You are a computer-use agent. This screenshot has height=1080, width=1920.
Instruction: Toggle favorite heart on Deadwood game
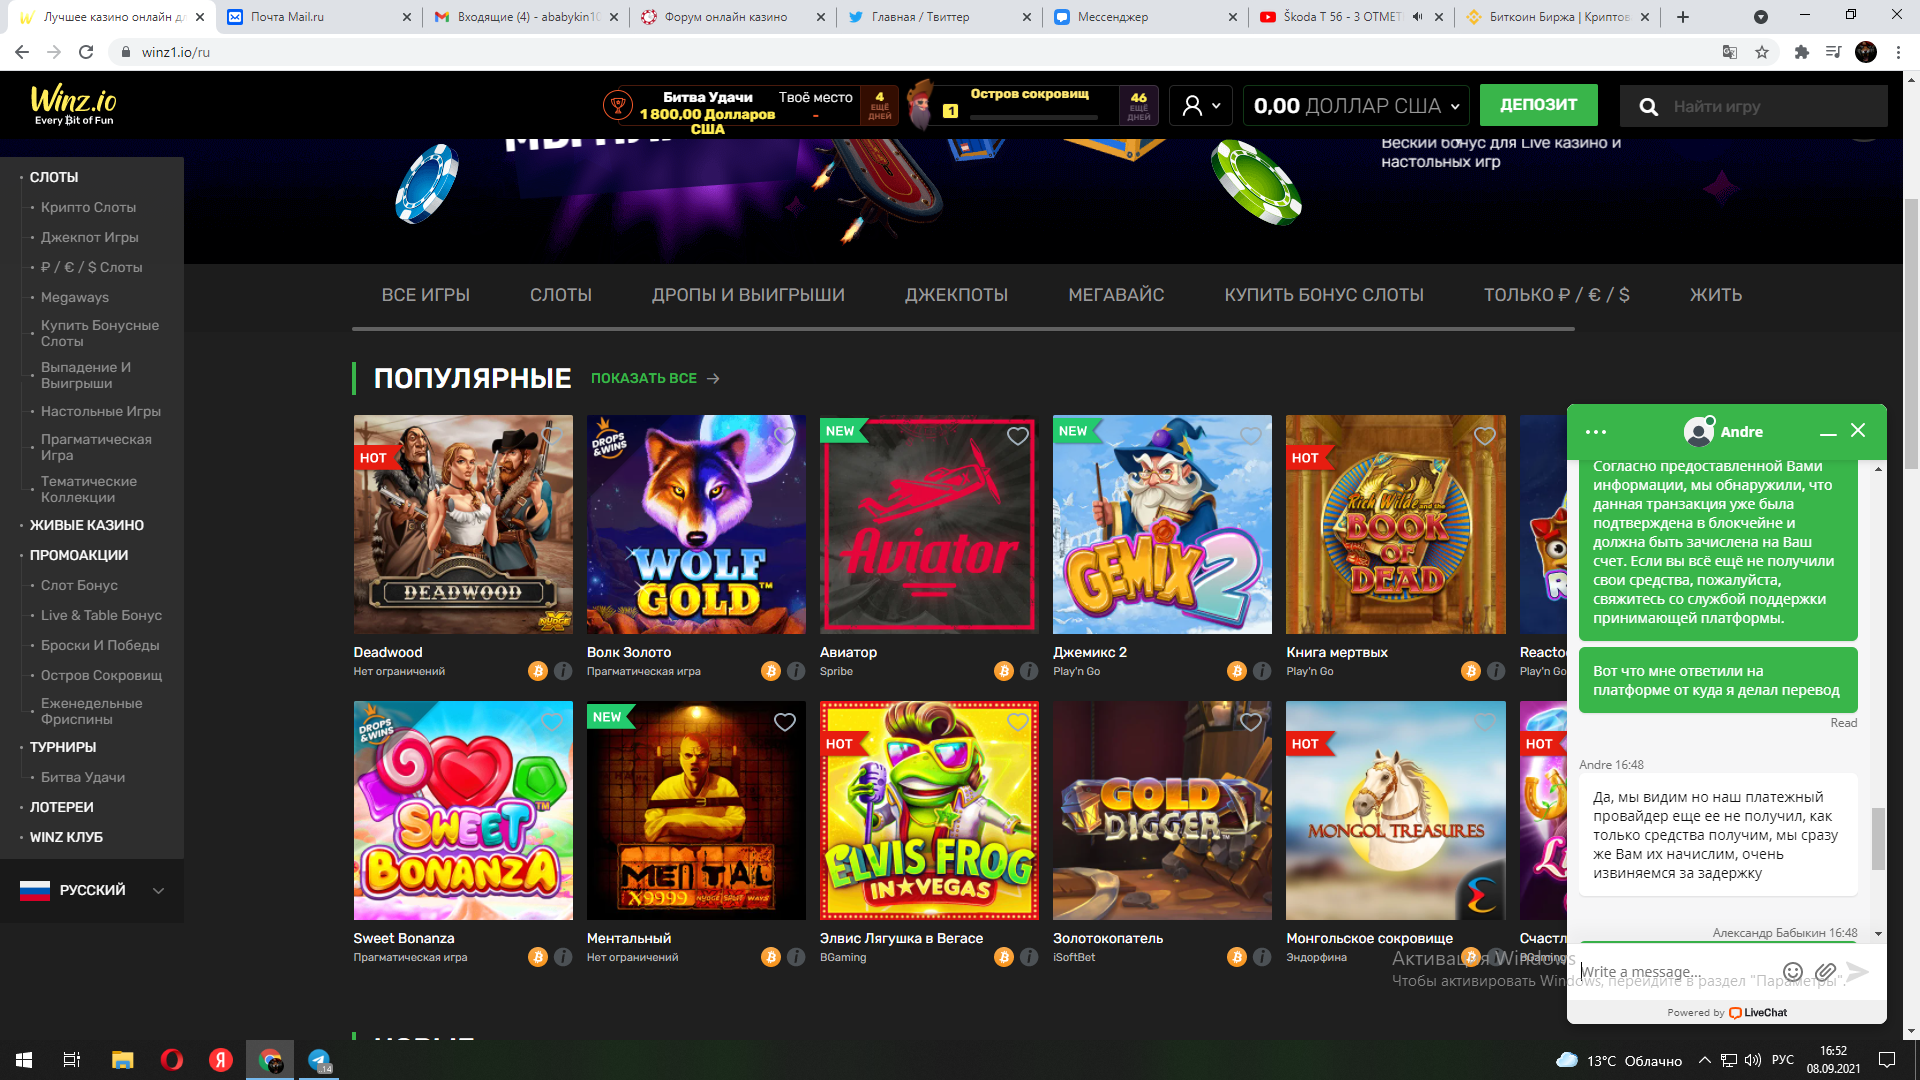point(552,436)
